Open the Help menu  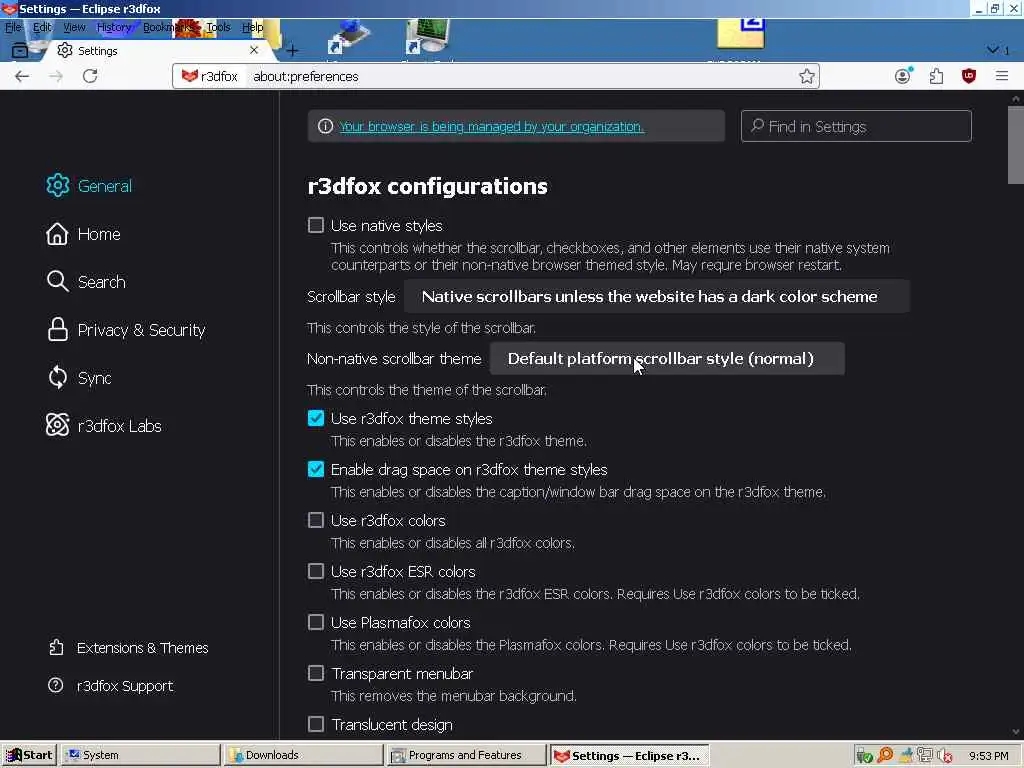(x=252, y=27)
